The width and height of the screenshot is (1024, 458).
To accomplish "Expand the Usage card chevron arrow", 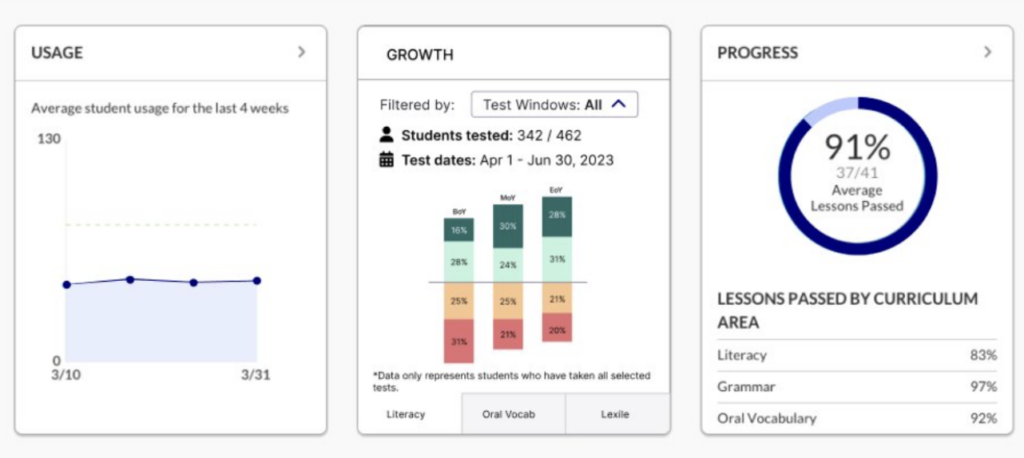I will pyautogui.click(x=301, y=52).
